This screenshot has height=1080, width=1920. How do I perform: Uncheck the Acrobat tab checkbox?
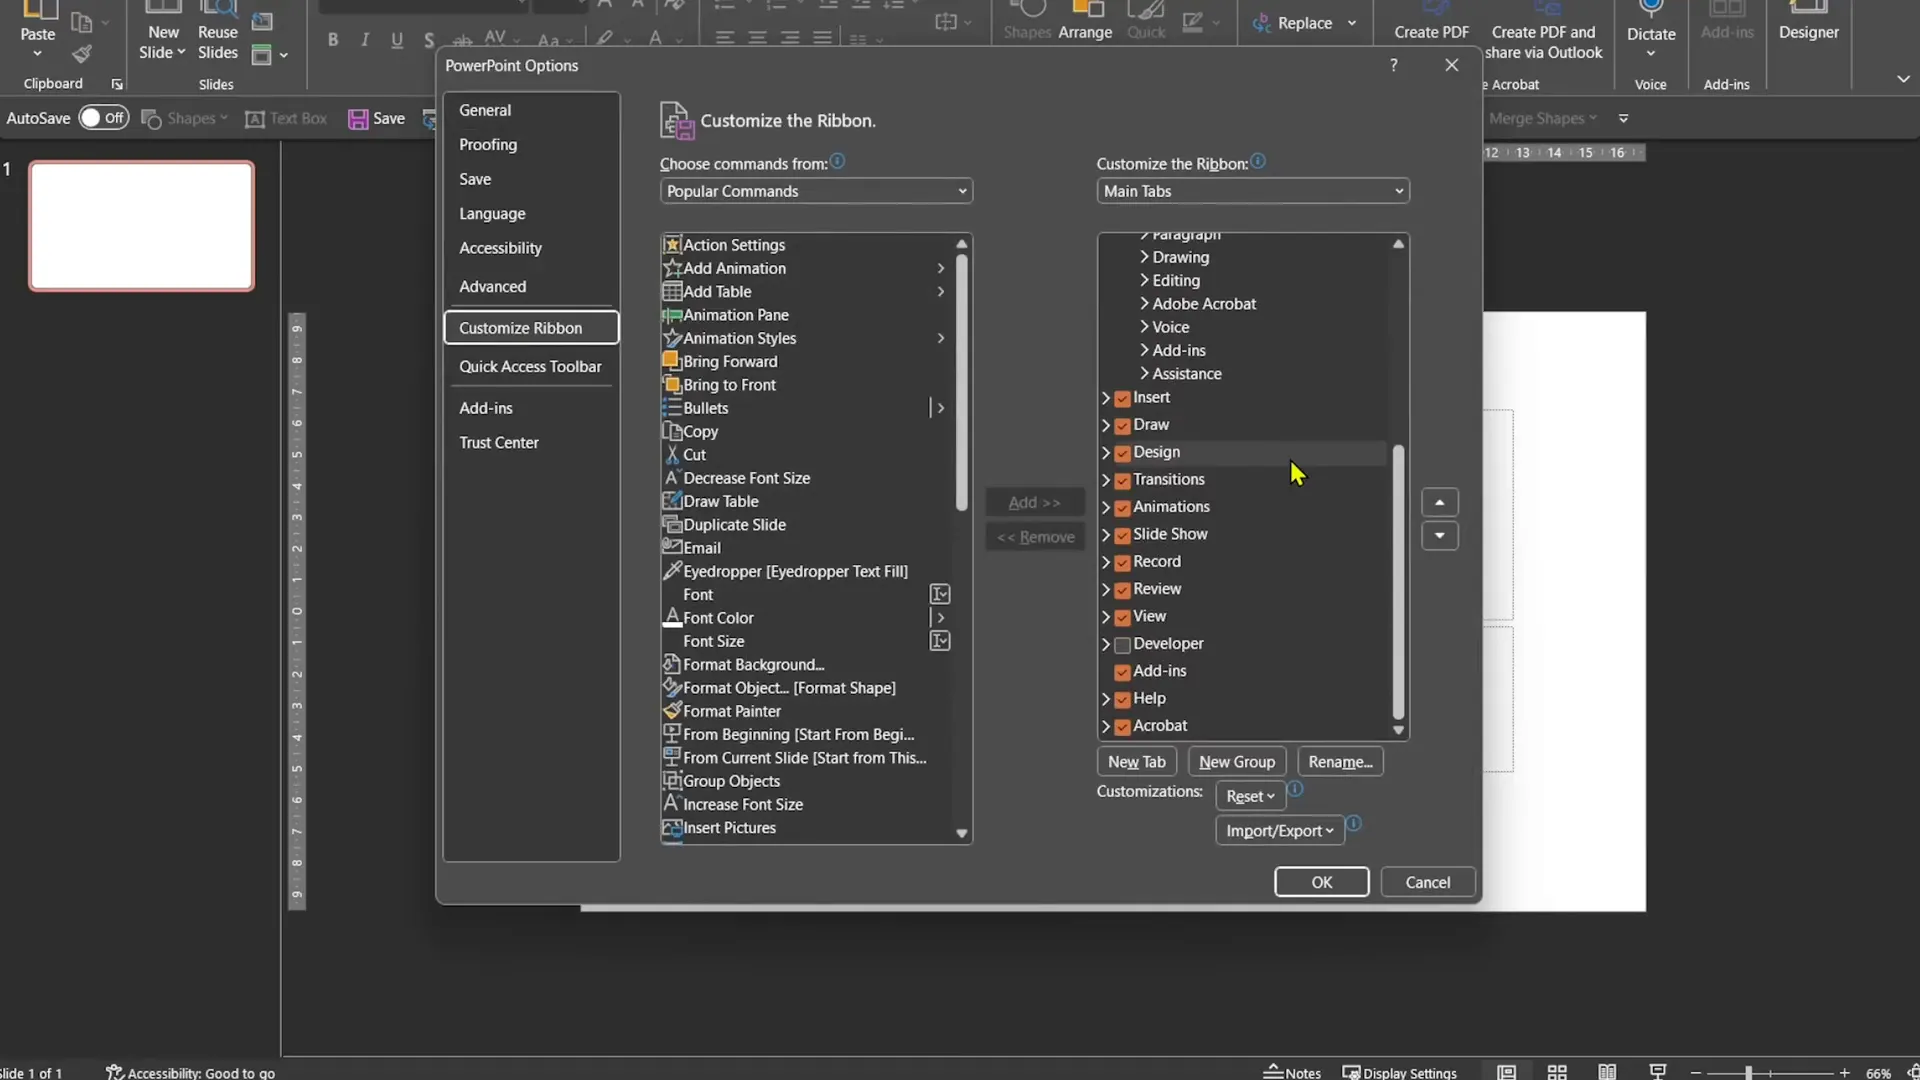[x=1122, y=726]
